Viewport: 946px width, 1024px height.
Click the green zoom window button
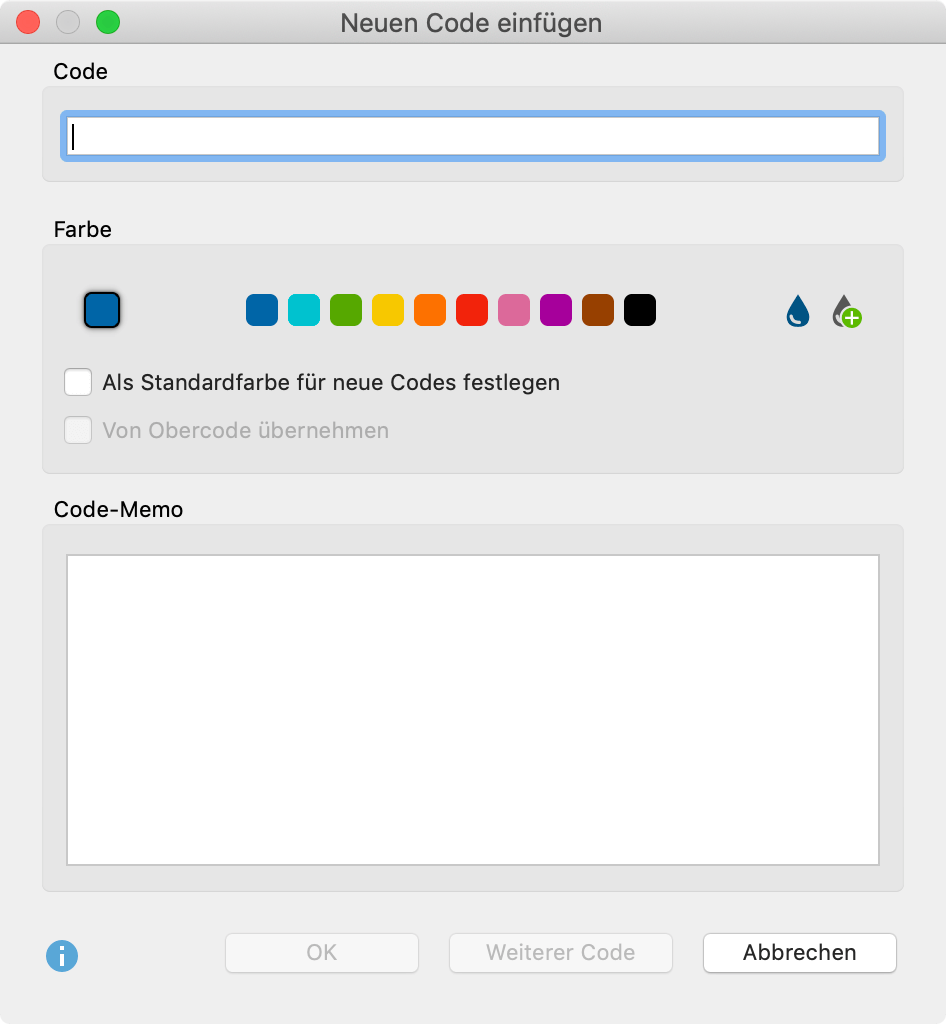[108, 22]
